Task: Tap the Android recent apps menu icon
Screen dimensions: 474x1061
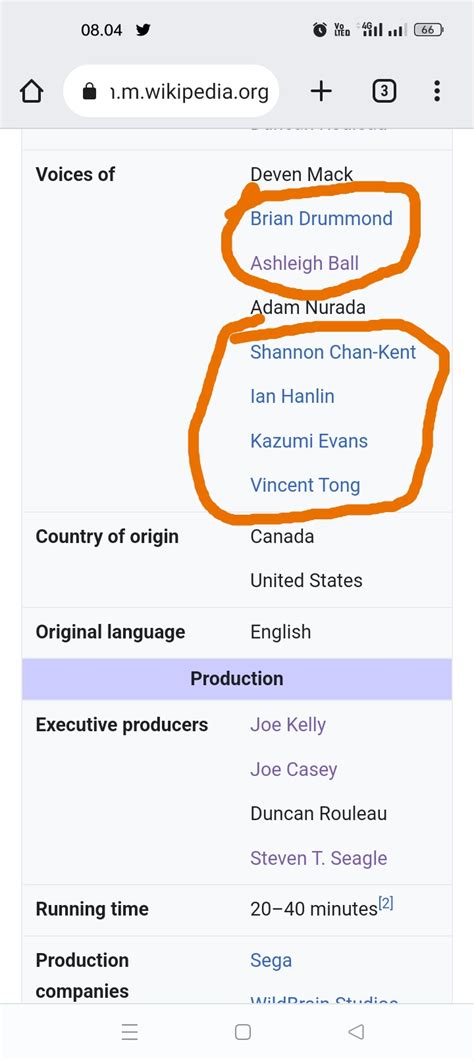Action: (x=130, y=1032)
